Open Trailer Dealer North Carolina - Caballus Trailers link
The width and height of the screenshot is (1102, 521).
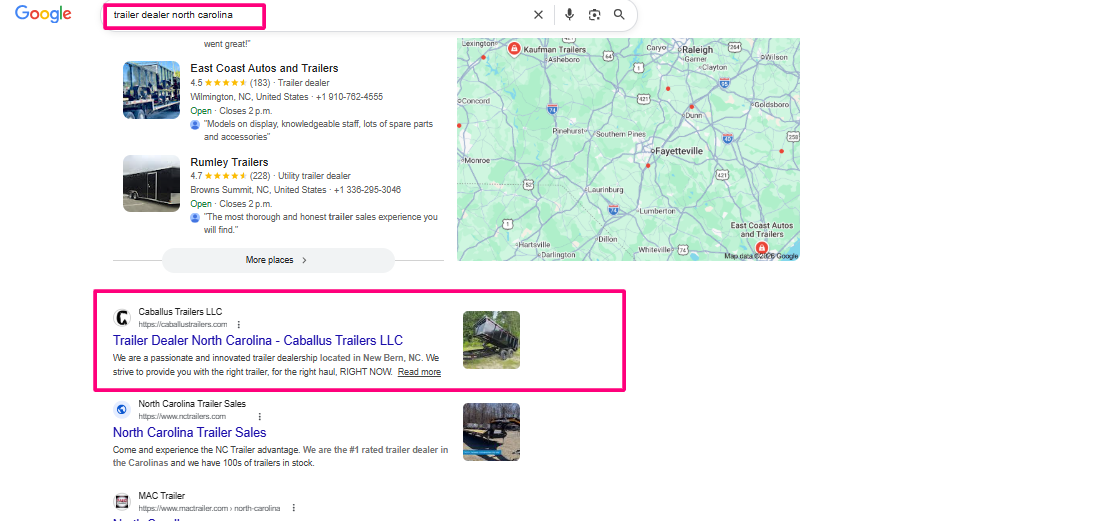tap(258, 341)
